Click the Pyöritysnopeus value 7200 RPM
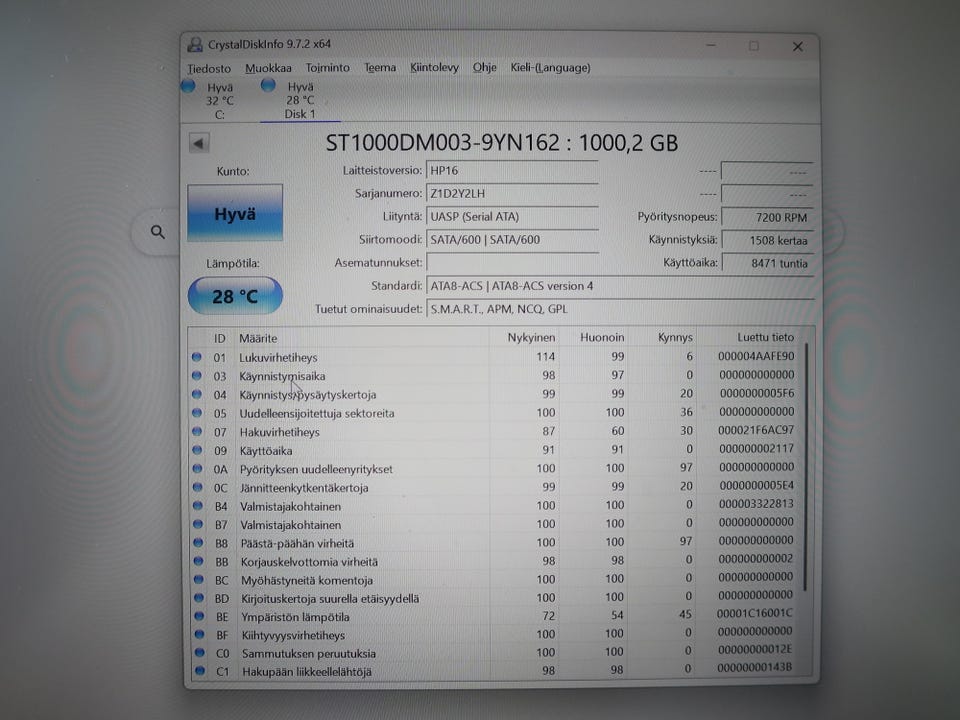 (767, 217)
